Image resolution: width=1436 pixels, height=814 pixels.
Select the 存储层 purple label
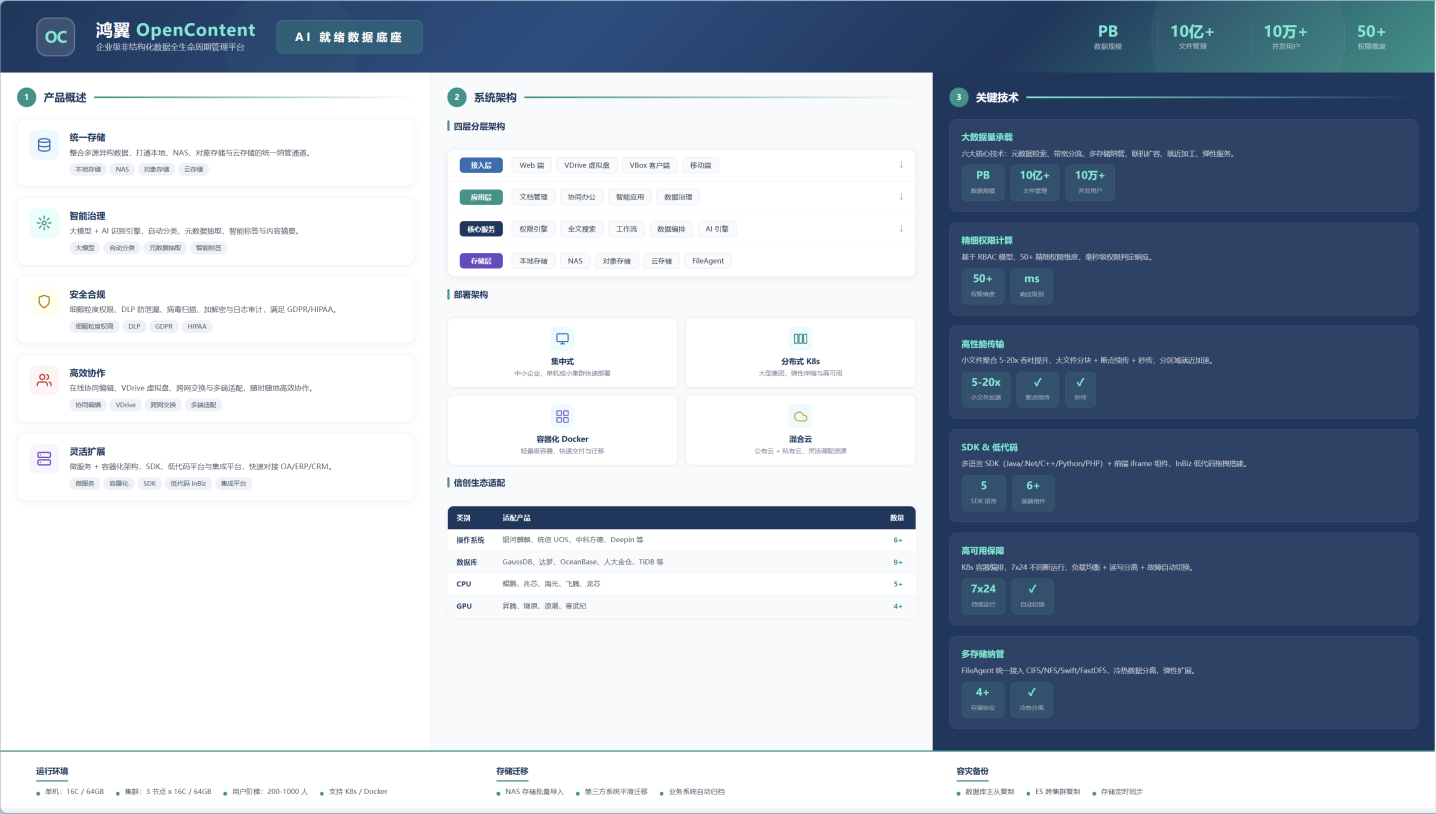click(x=481, y=260)
